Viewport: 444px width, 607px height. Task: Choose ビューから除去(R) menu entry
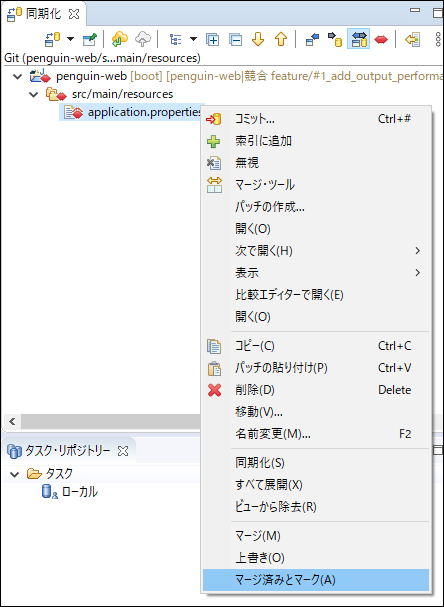[x=315, y=506]
